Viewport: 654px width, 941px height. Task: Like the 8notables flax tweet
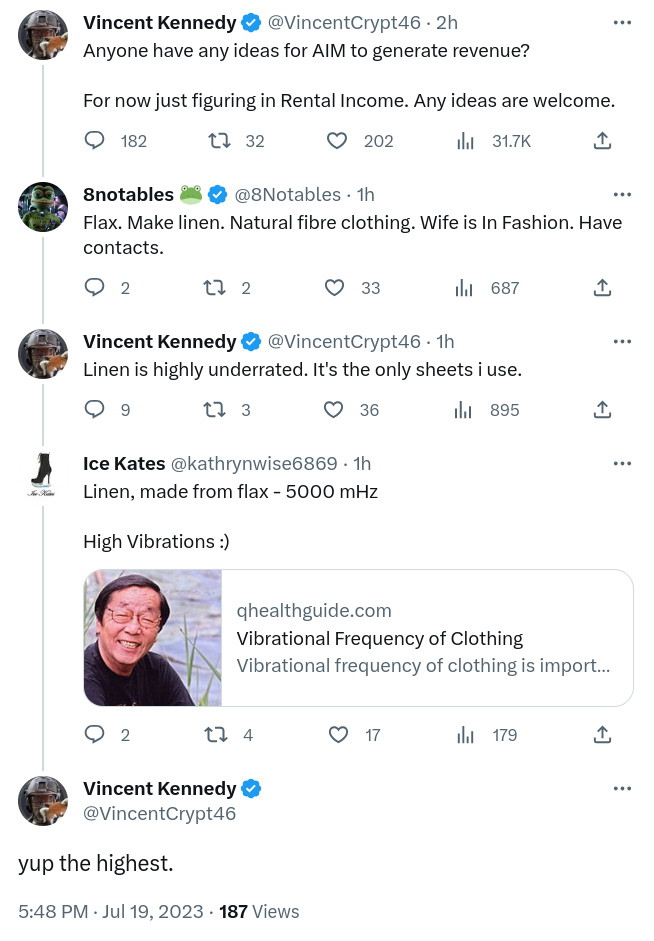tap(335, 288)
